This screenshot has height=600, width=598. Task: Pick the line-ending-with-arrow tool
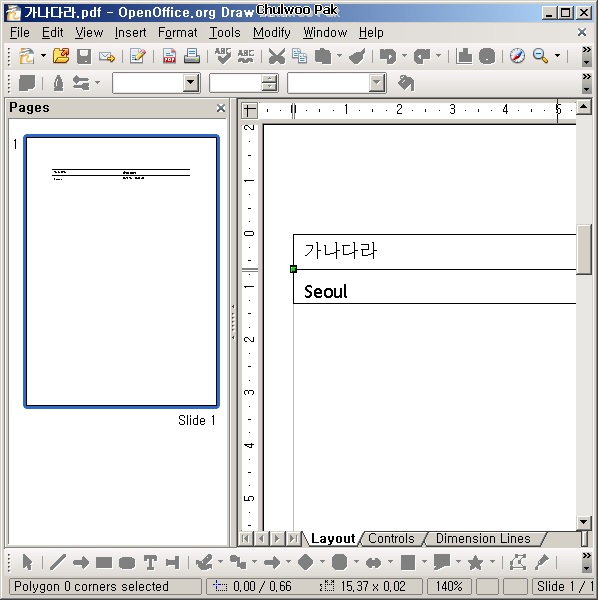[x=80, y=562]
